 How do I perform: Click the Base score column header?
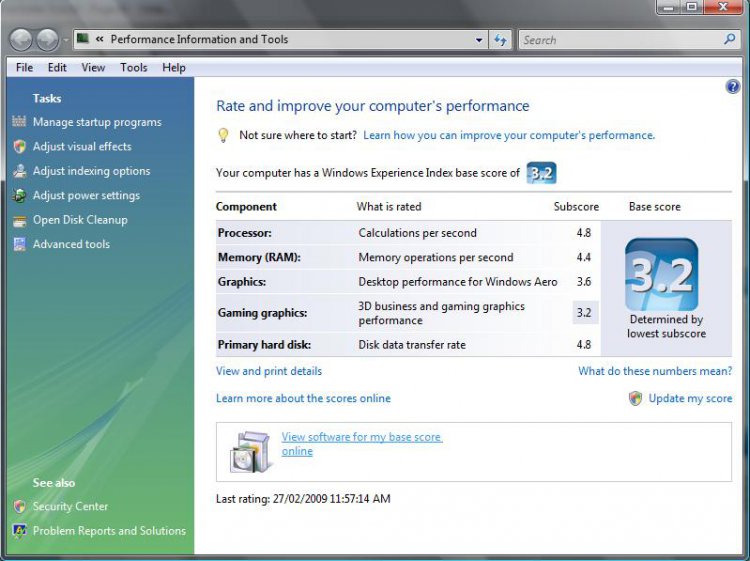[x=654, y=207]
